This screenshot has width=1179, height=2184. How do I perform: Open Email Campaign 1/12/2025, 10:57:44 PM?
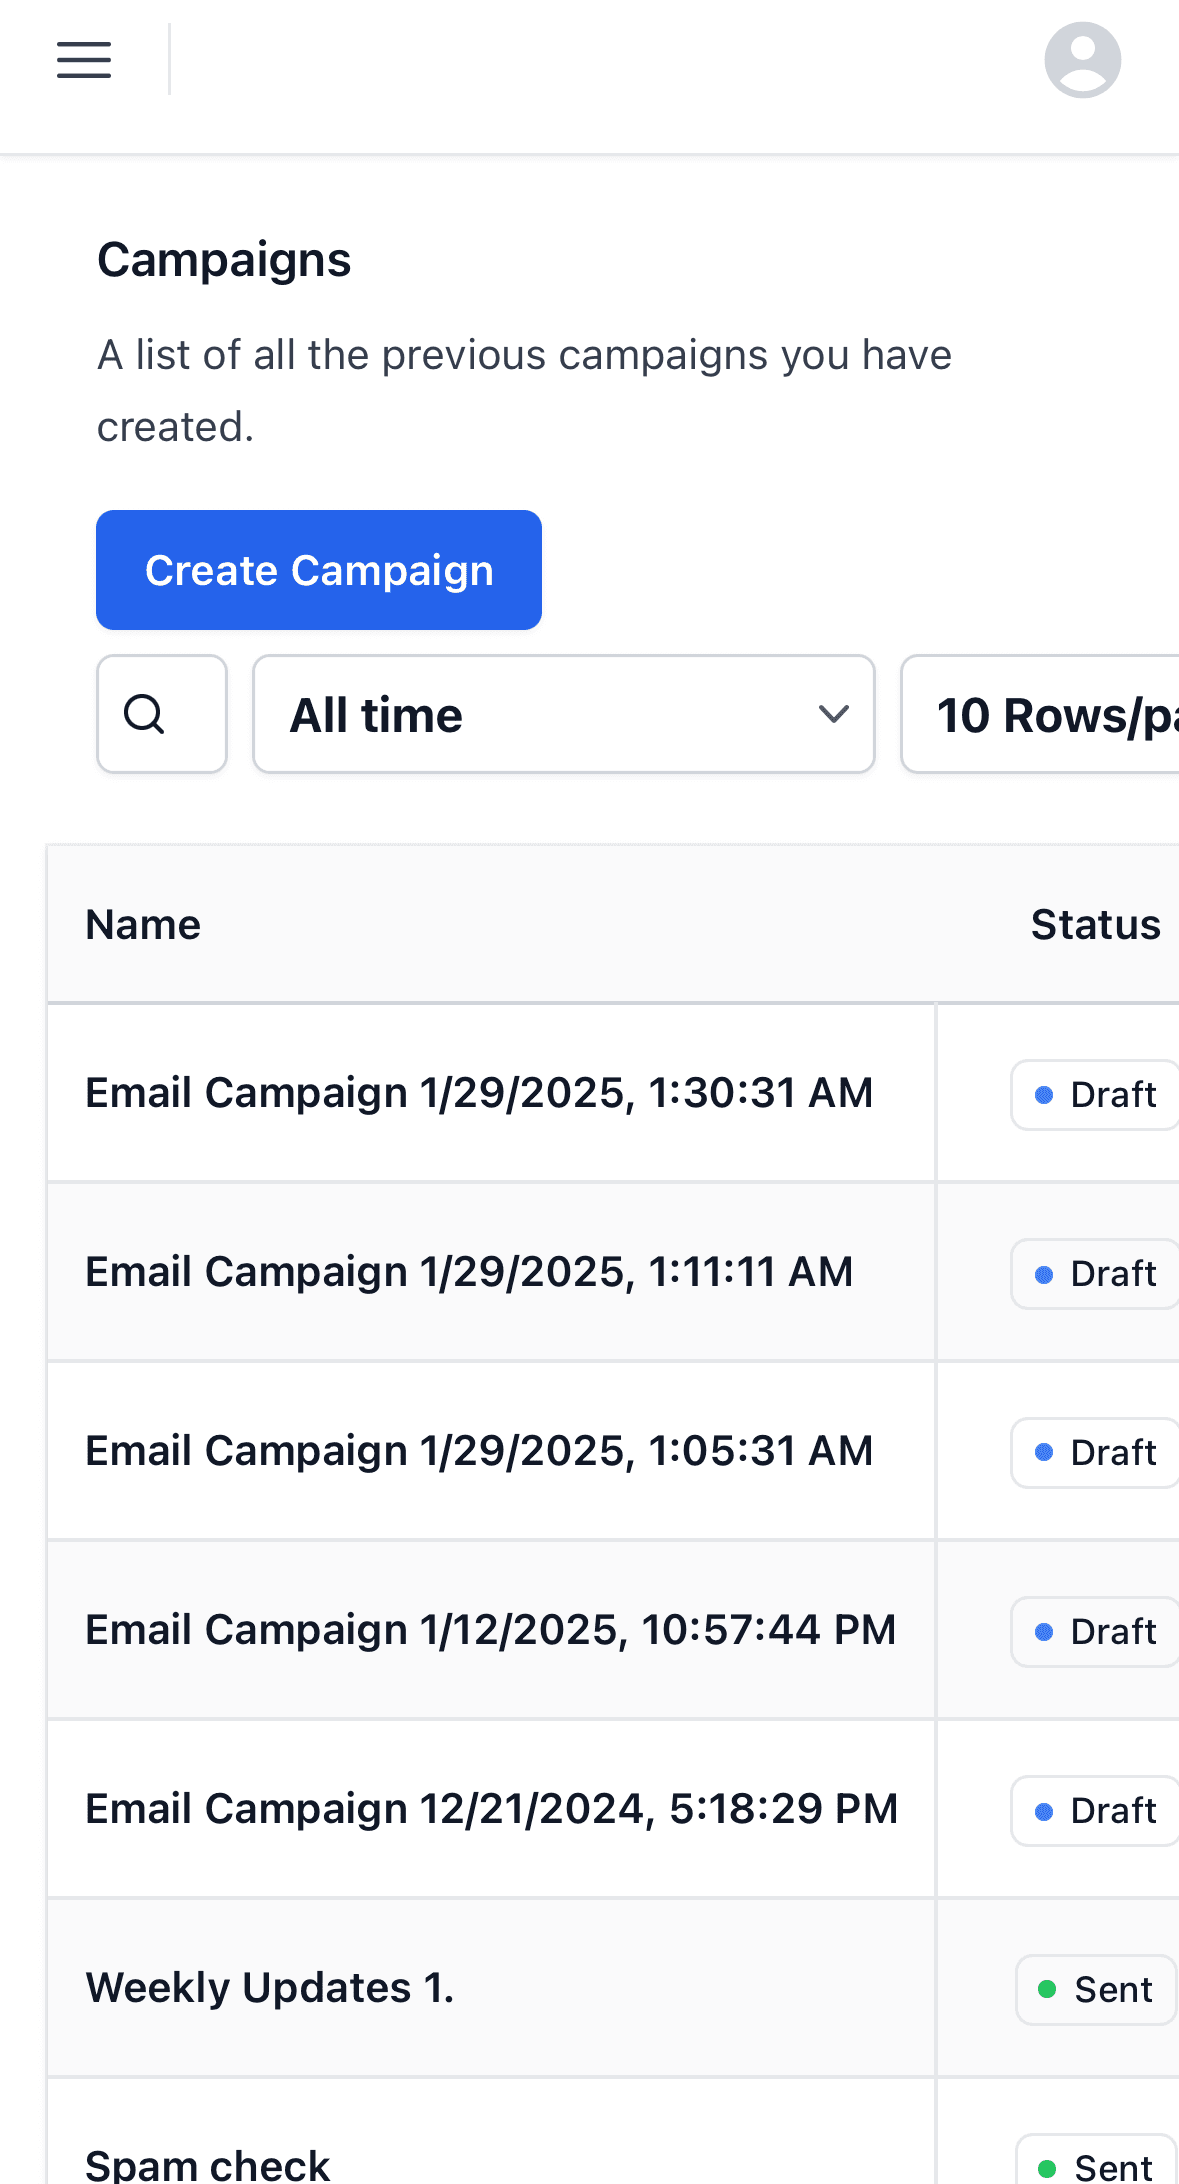[x=490, y=1630]
